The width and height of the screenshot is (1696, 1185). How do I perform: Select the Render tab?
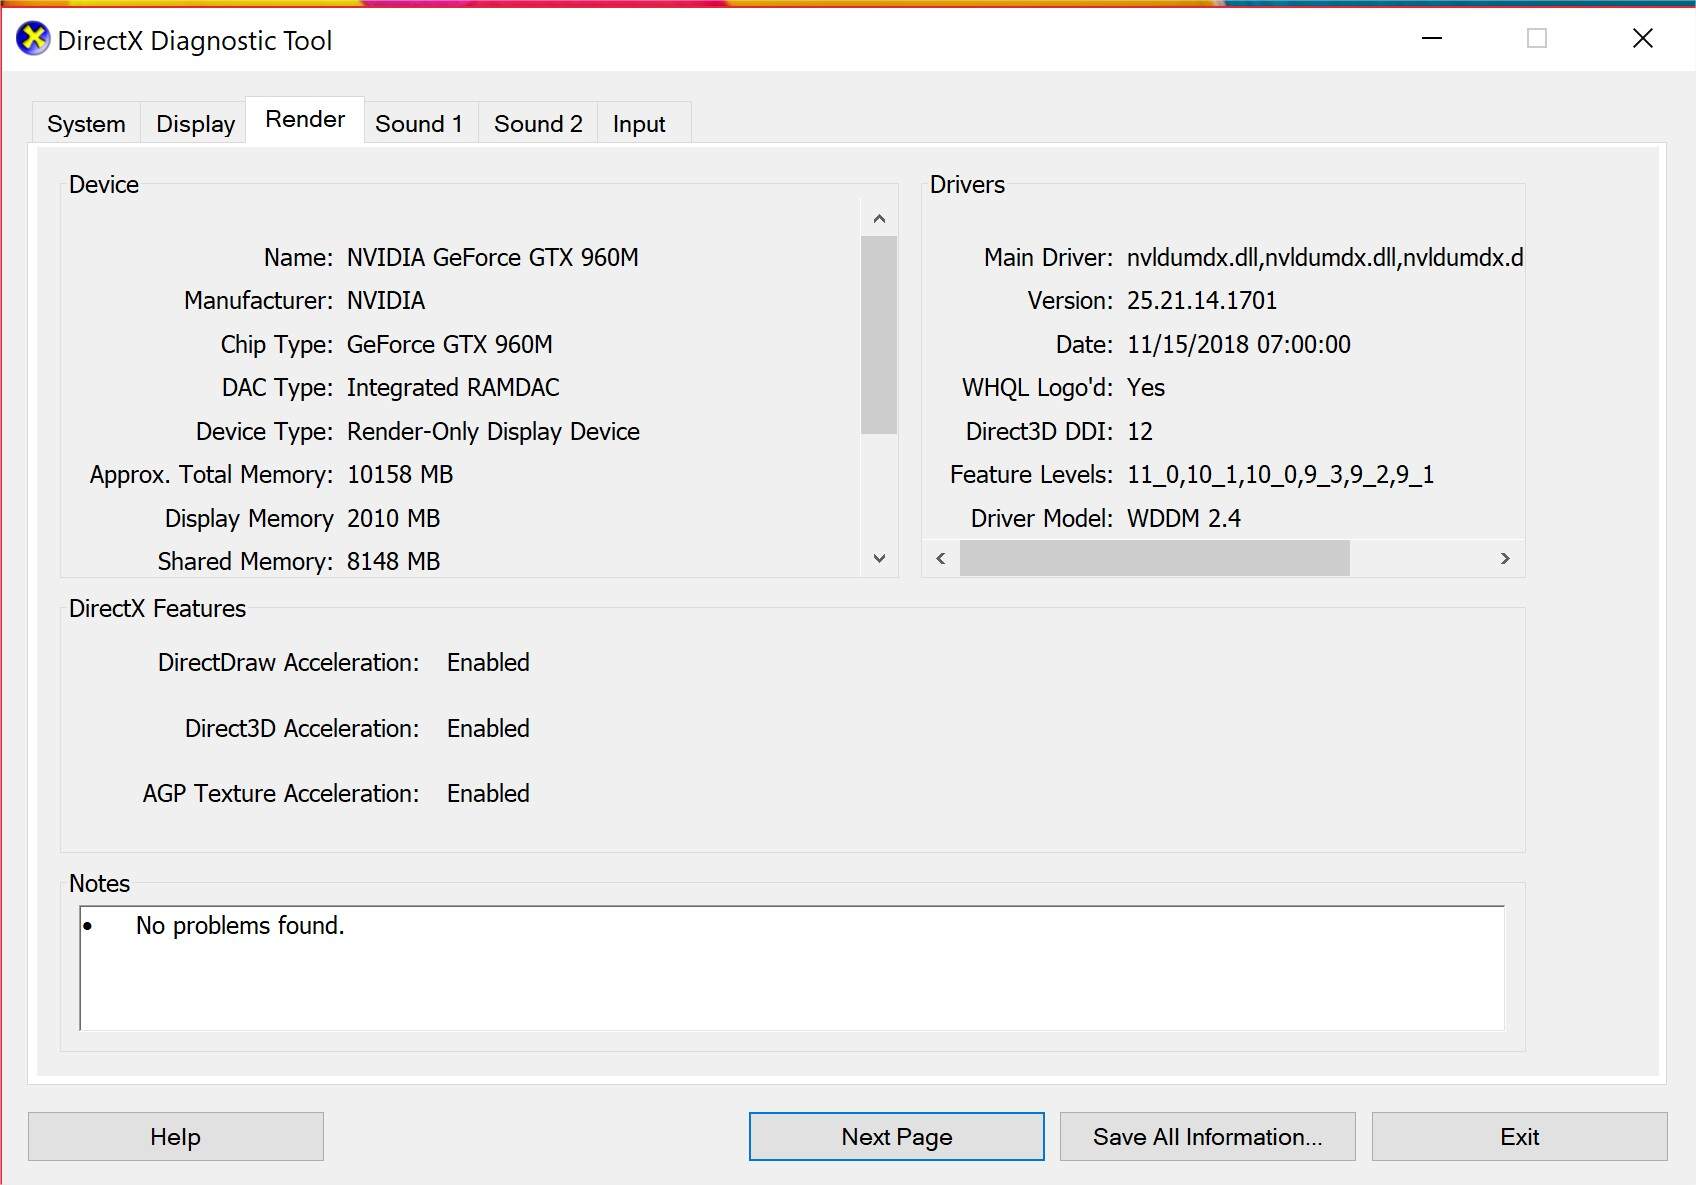click(x=305, y=120)
